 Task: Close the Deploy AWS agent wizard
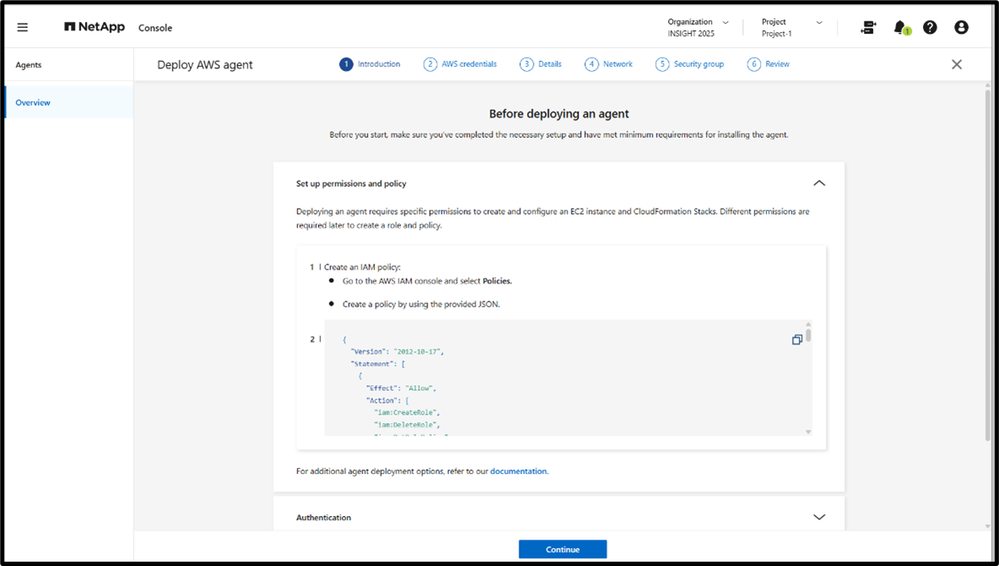[x=956, y=64]
